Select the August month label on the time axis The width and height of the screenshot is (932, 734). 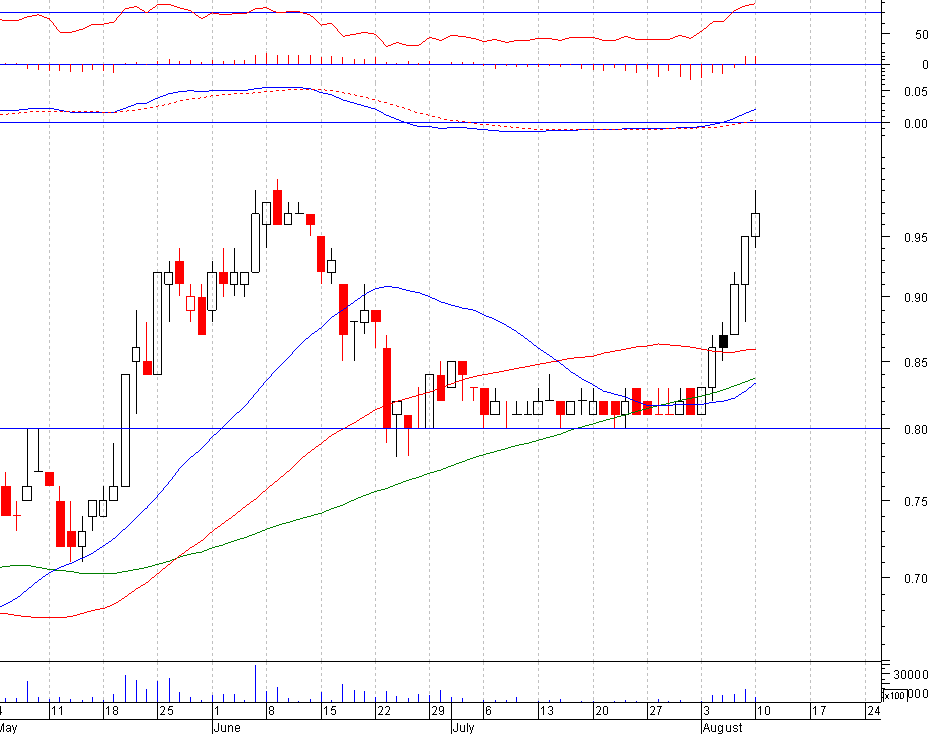pyautogui.click(x=722, y=727)
